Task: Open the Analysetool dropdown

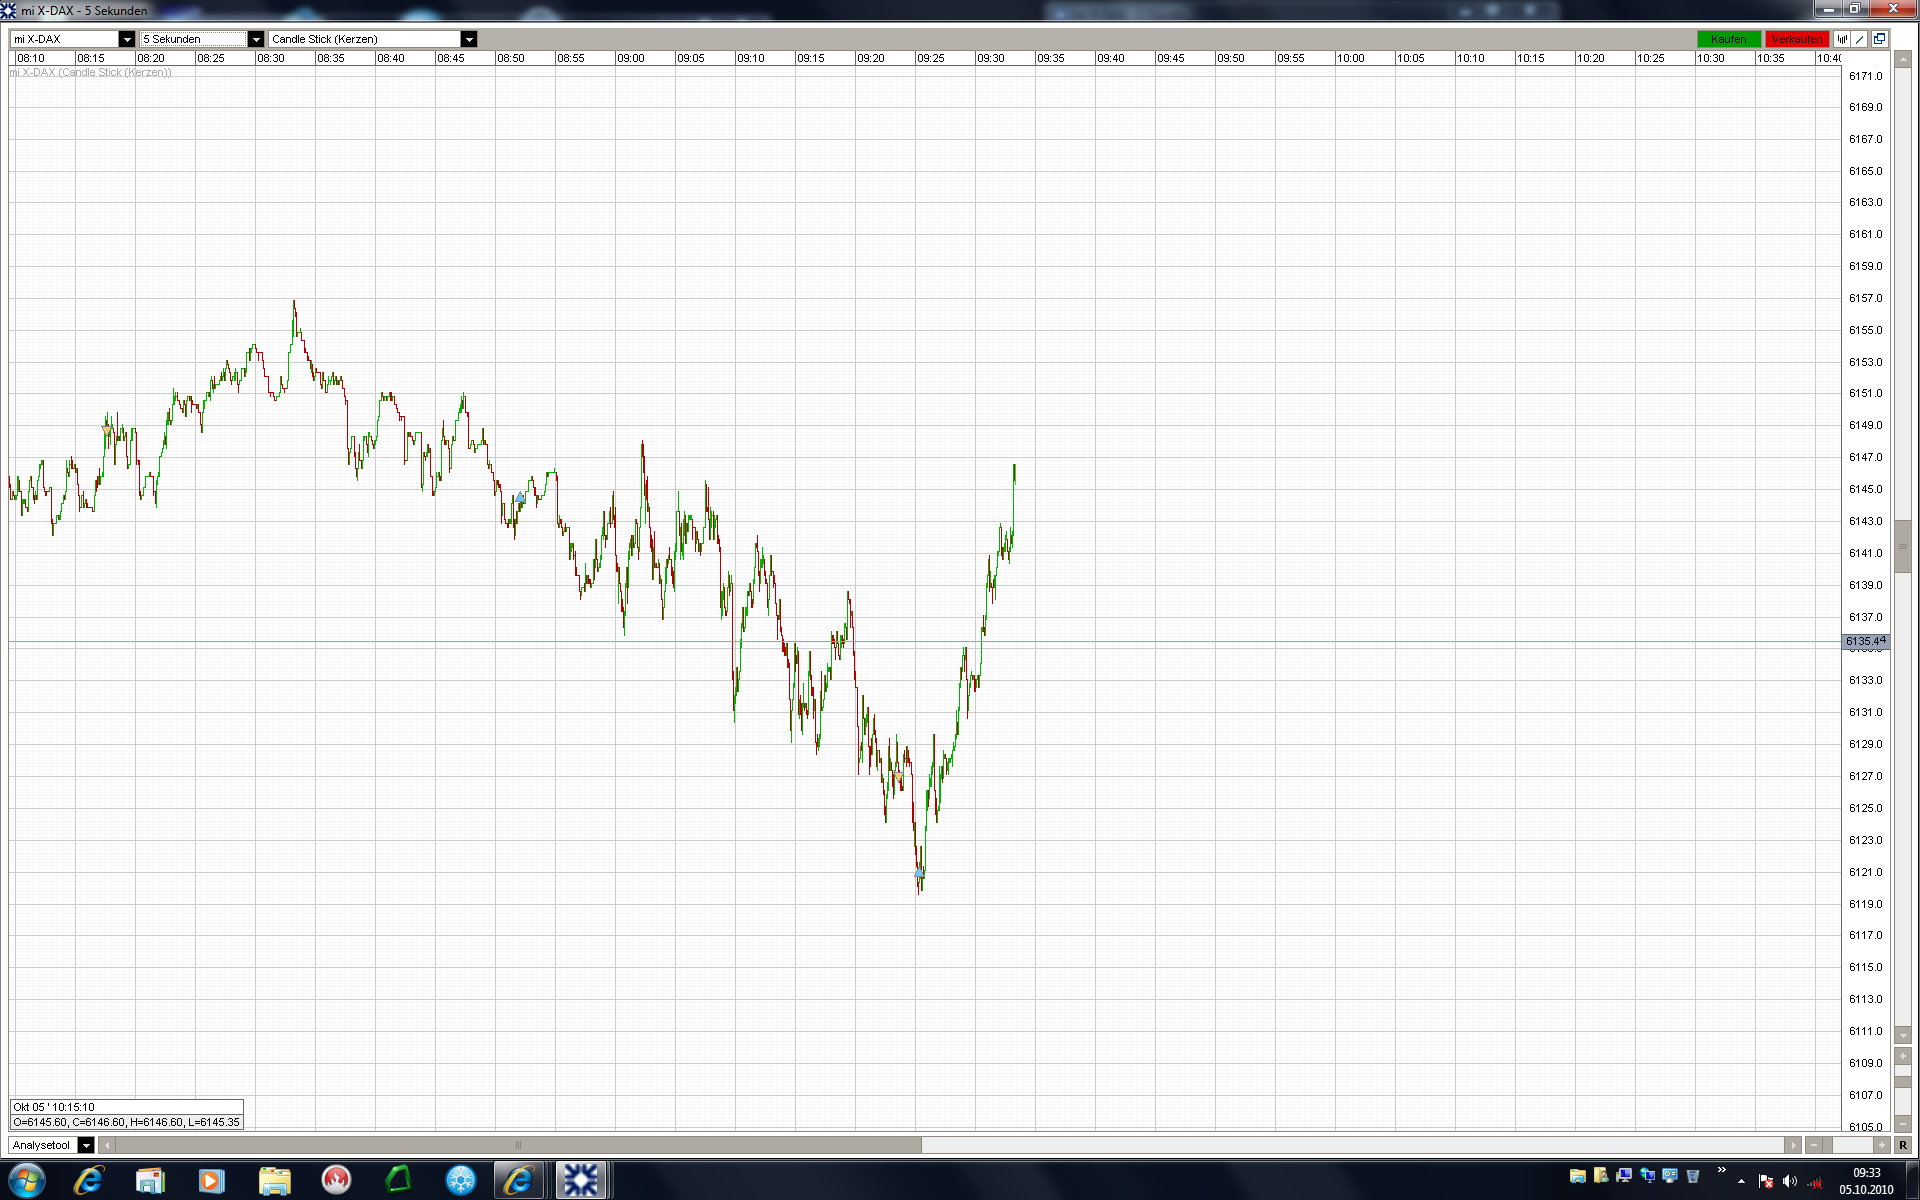Action: 86,1145
